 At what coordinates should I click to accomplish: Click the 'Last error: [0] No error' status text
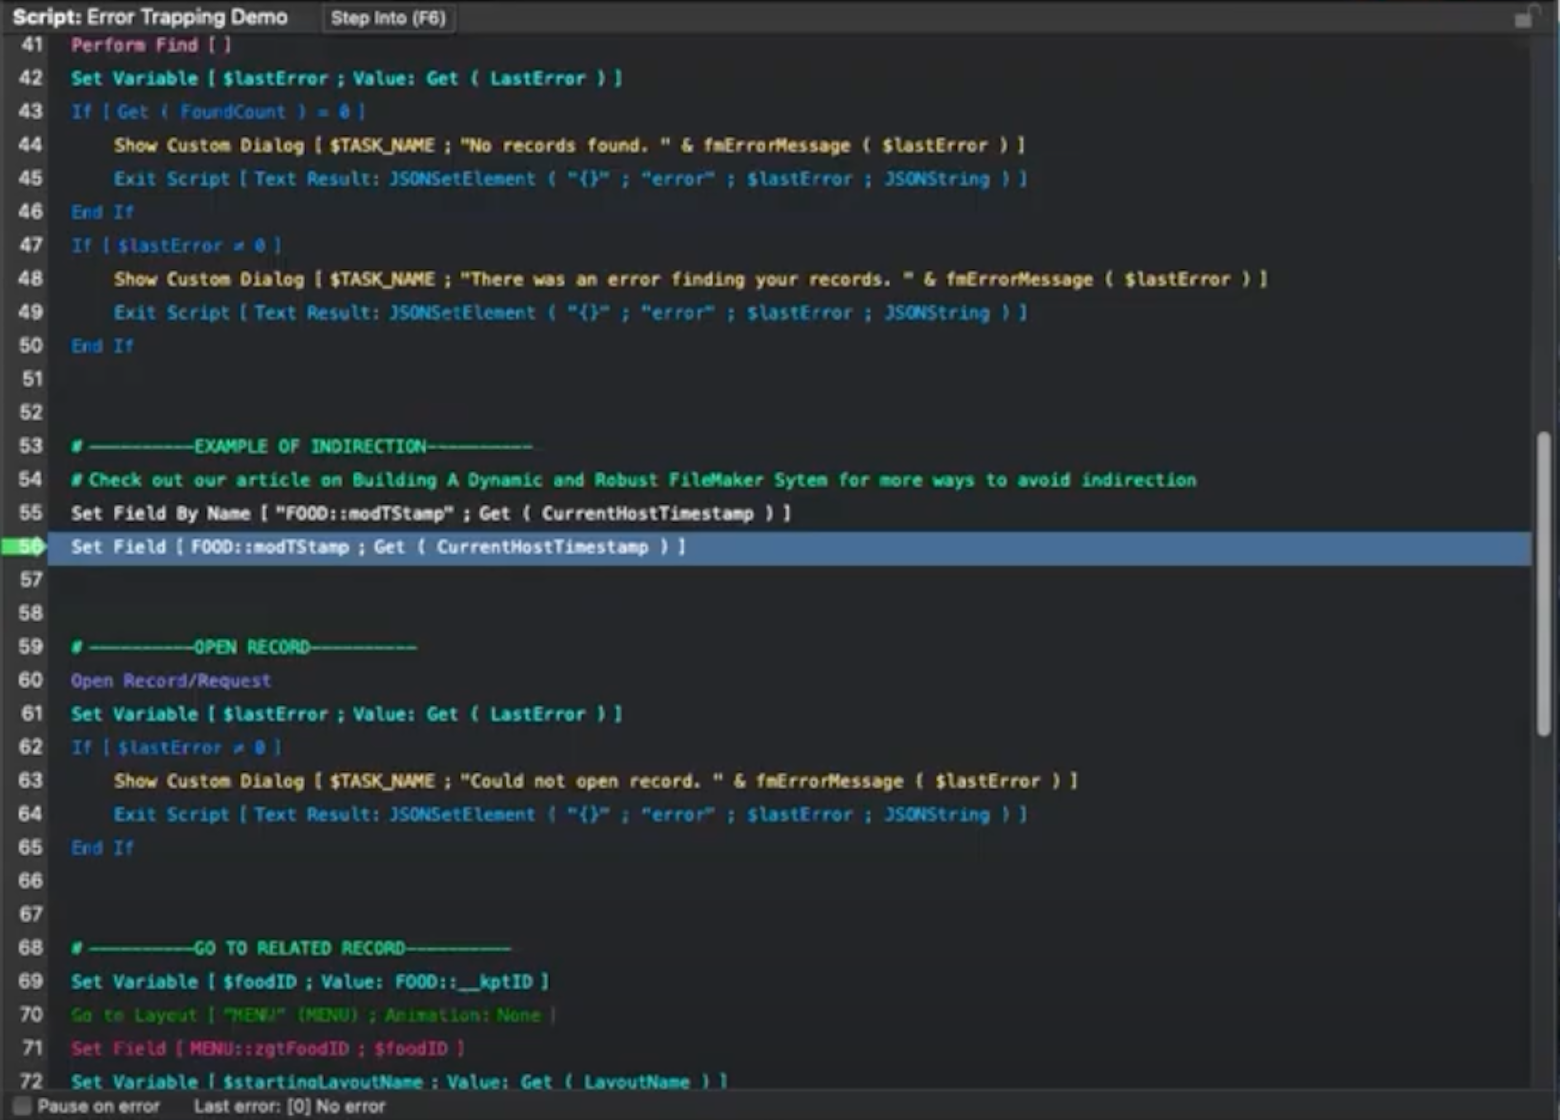[x=289, y=1106]
